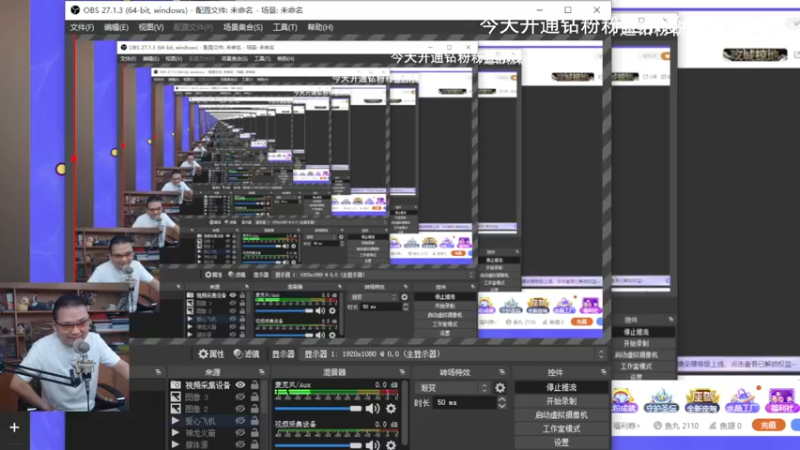Click the front 设置 button in 控件 dock
Image resolution: width=800 pixels, height=450 pixels.
[x=561, y=443]
